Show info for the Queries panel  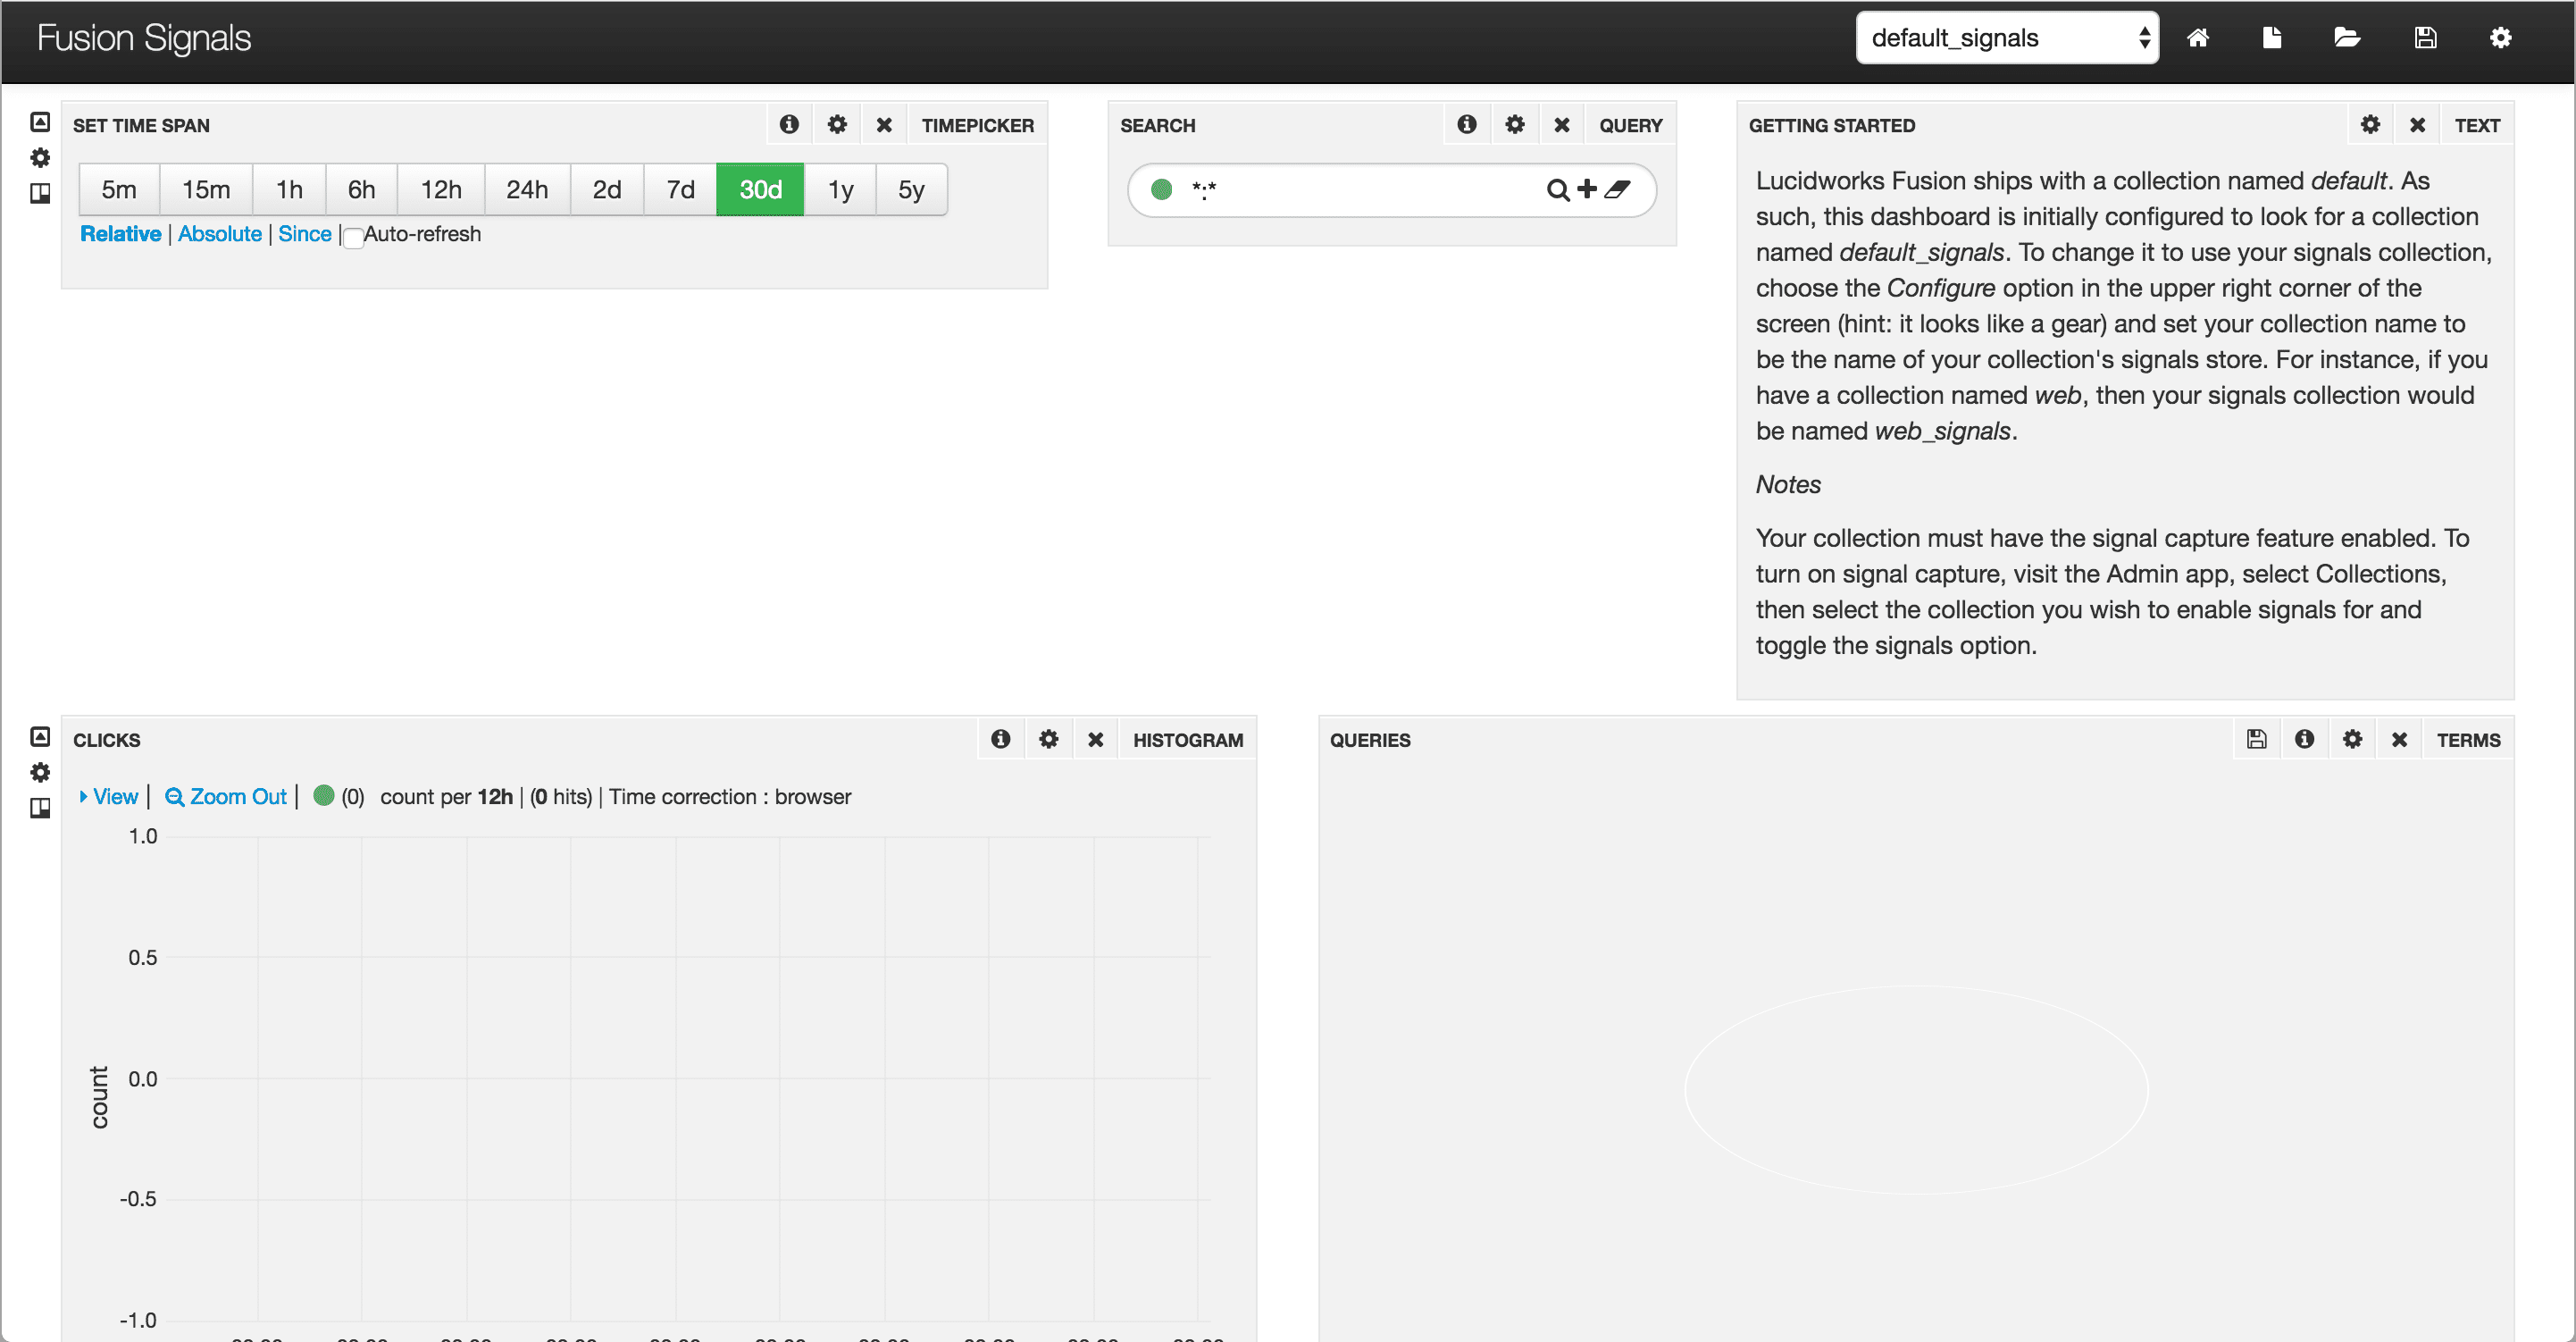click(2304, 739)
